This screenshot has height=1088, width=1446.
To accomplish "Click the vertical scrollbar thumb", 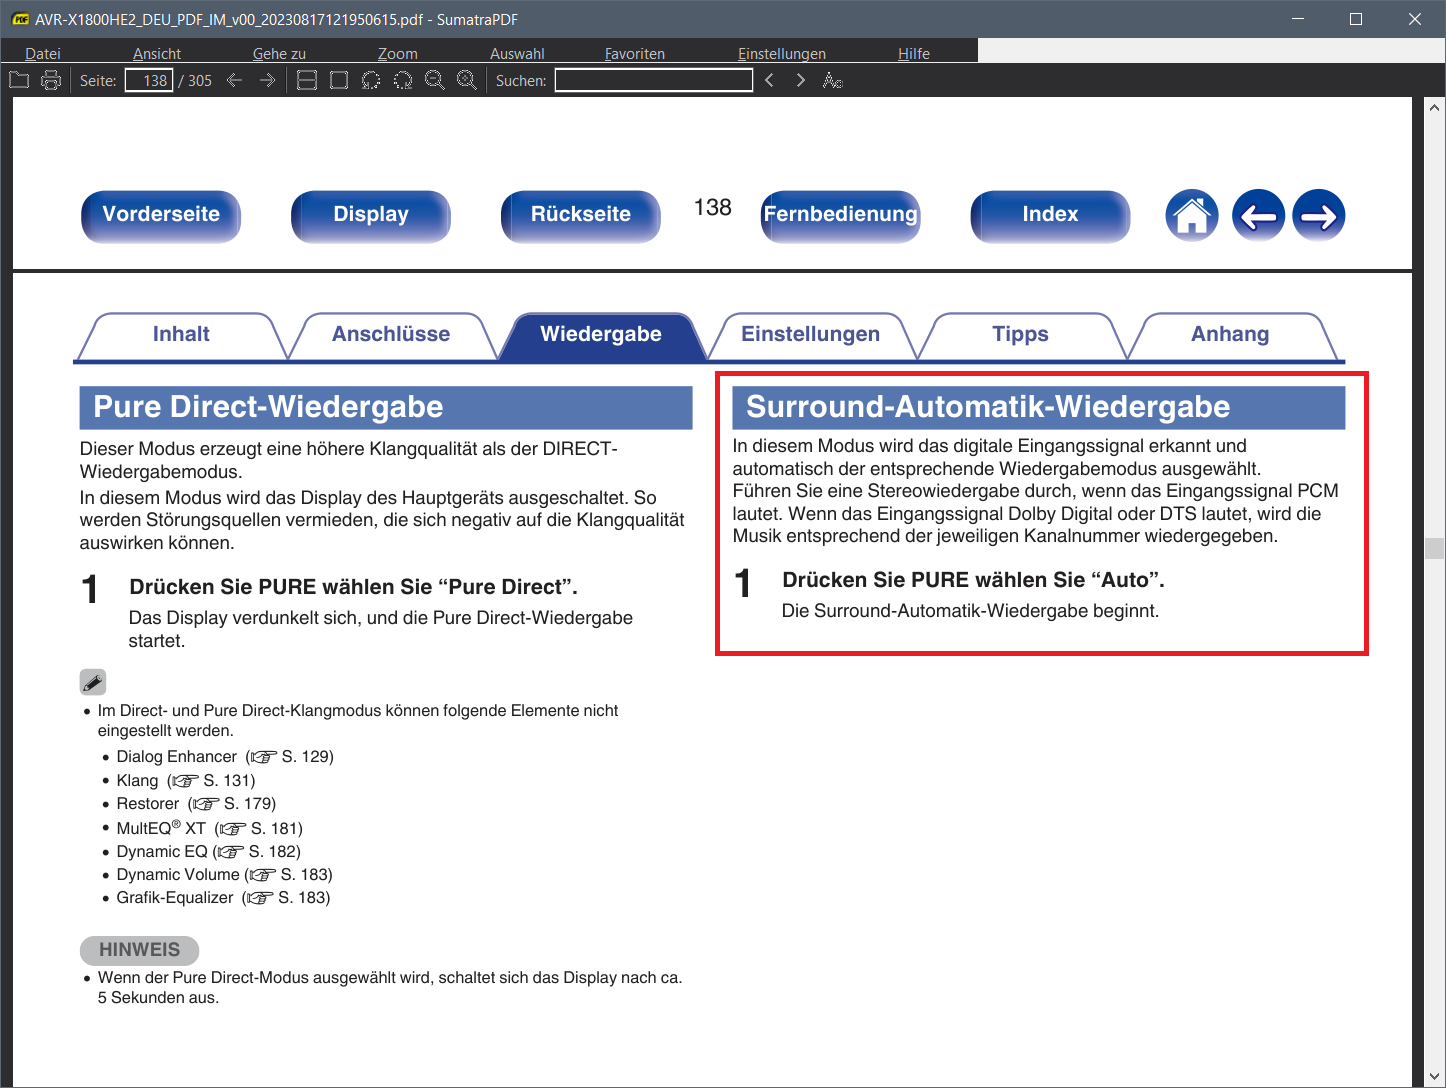I will coord(1435,548).
